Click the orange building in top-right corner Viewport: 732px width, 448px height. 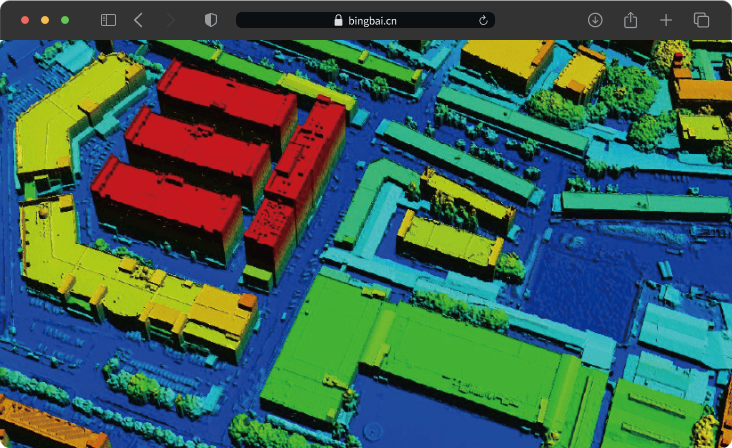(x=705, y=90)
